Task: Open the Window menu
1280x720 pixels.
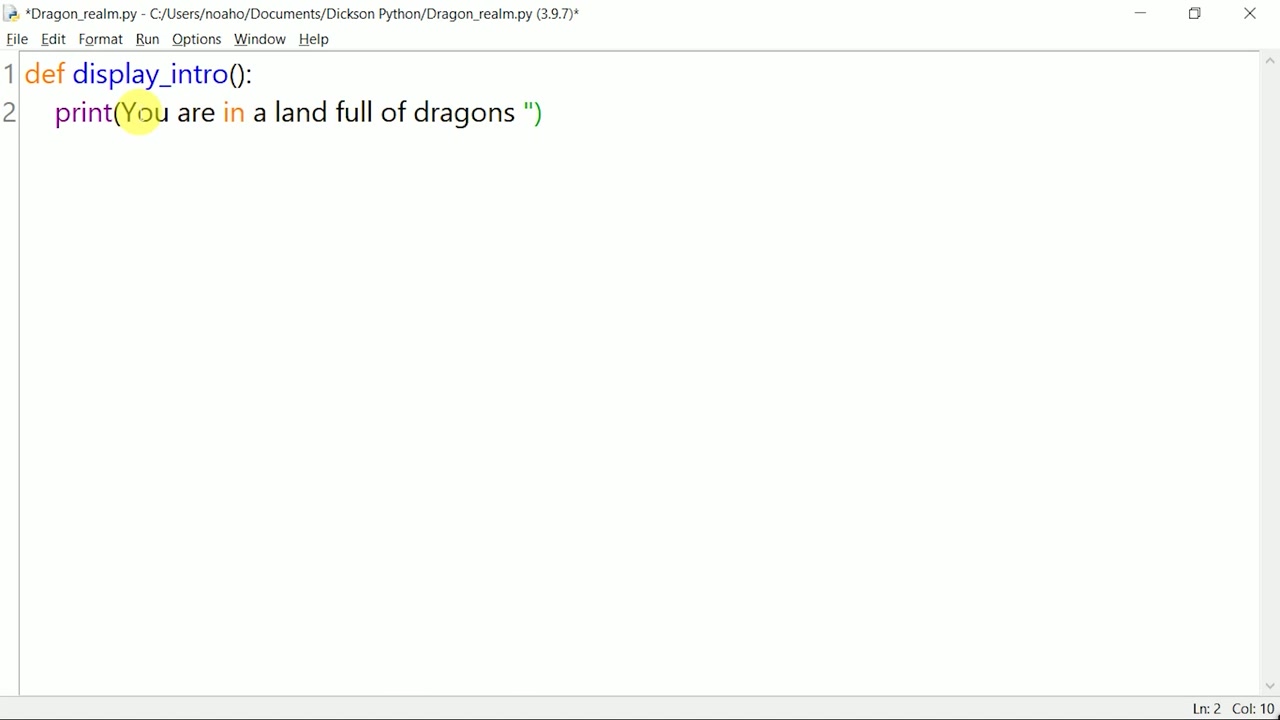Action: pyautogui.click(x=259, y=39)
